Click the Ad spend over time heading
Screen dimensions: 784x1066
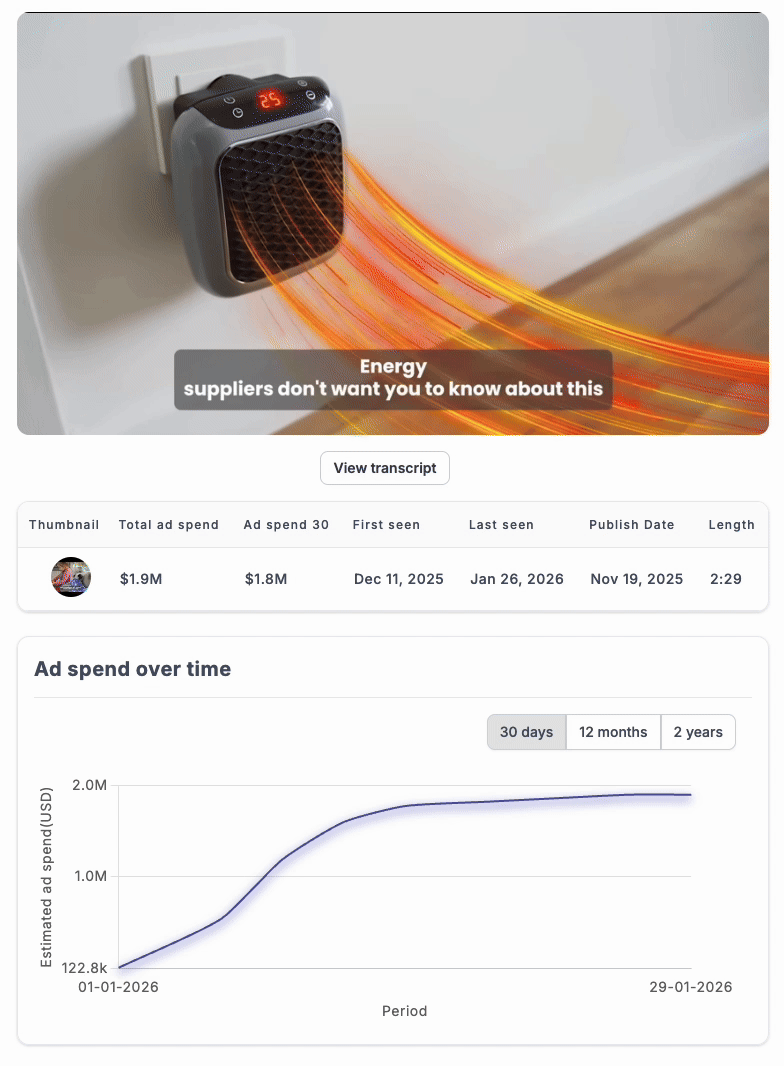pyautogui.click(x=133, y=669)
